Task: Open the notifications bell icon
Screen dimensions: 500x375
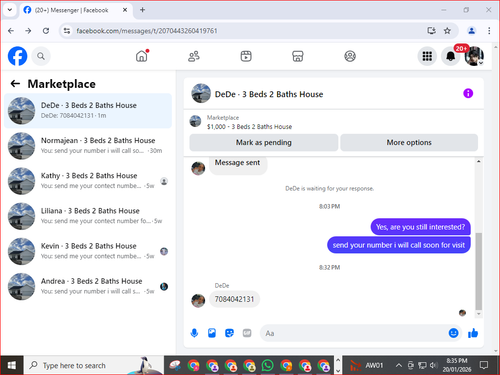Action: pyautogui.click(x=450, y=56)
